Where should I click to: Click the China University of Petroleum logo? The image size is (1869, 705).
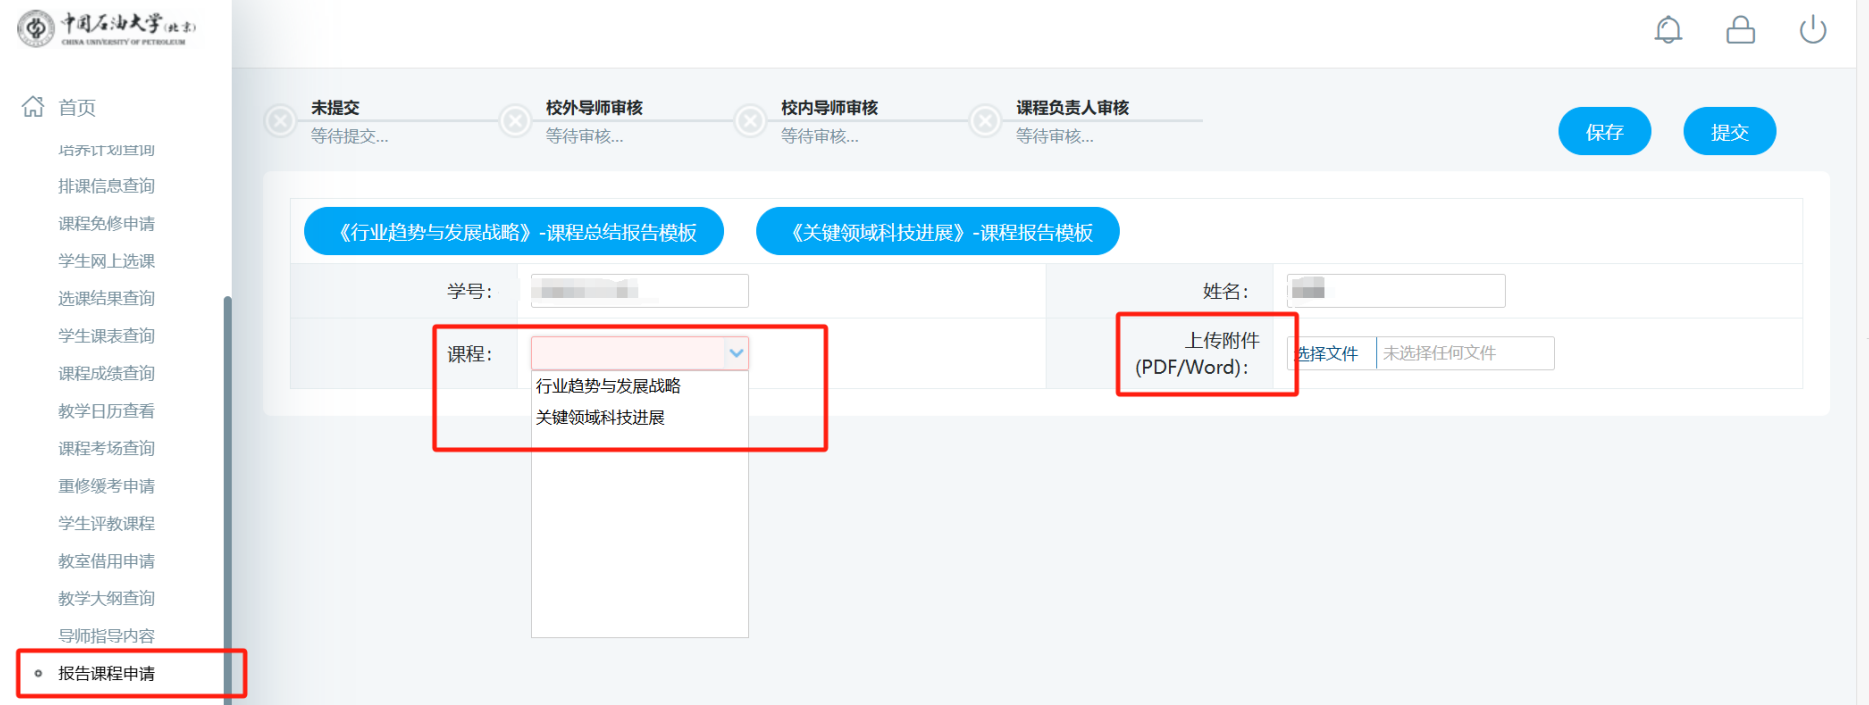pyautogui.click(x=107, y=28)
